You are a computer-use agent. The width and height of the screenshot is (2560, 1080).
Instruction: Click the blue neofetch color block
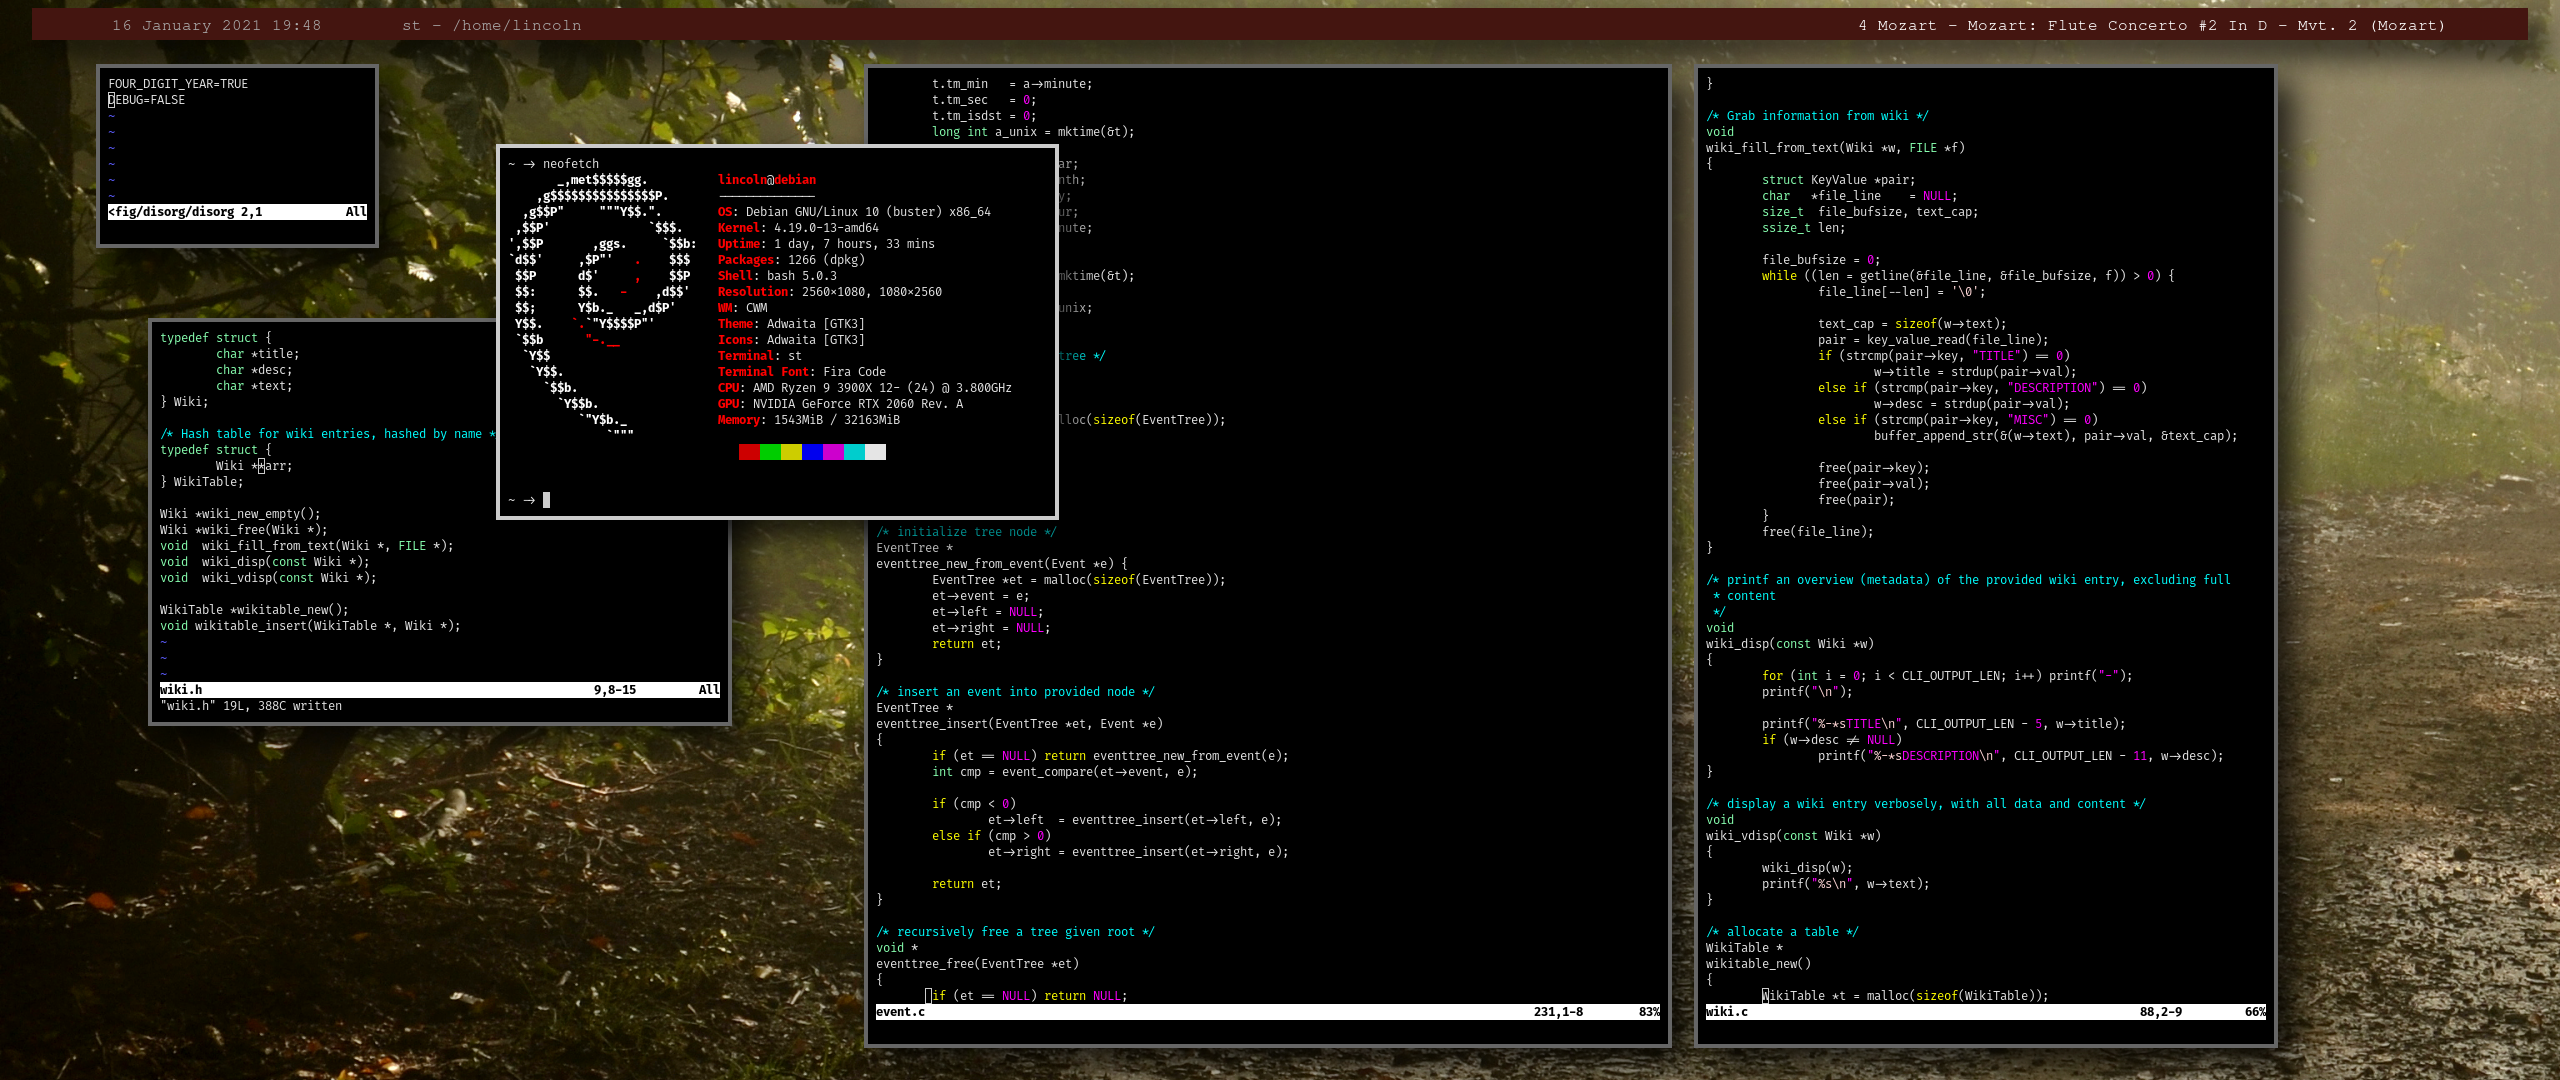812,452
